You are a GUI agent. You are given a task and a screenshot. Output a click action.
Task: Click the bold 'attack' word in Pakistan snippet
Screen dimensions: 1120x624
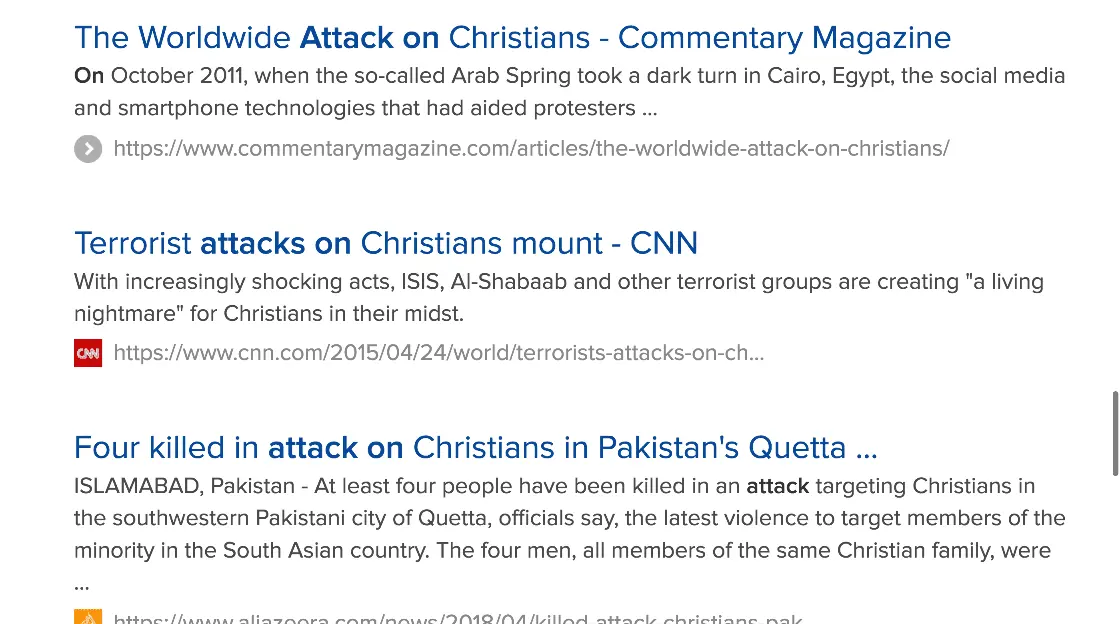pyautogui.click(x=777, y=487)
